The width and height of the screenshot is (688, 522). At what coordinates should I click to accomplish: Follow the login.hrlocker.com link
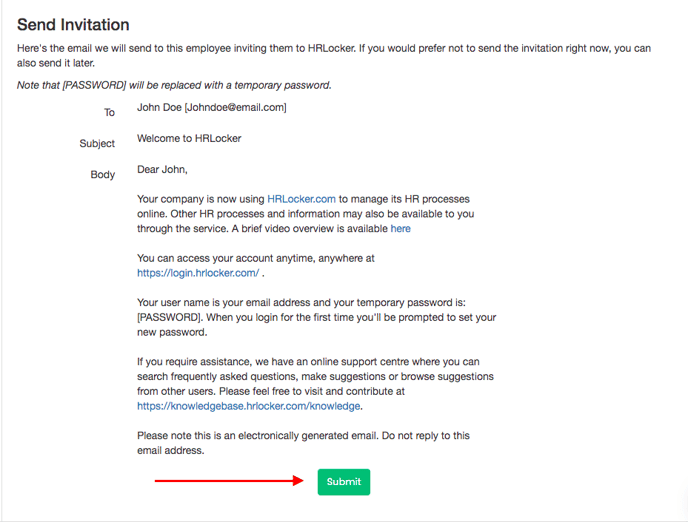pyautogui.click(x=198, y=273)
